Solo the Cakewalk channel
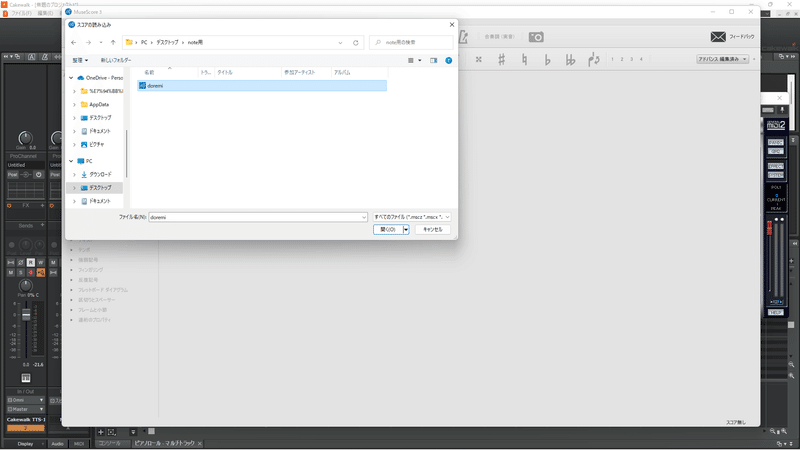This screenshot has width=800, height=450. pos(20,273)
